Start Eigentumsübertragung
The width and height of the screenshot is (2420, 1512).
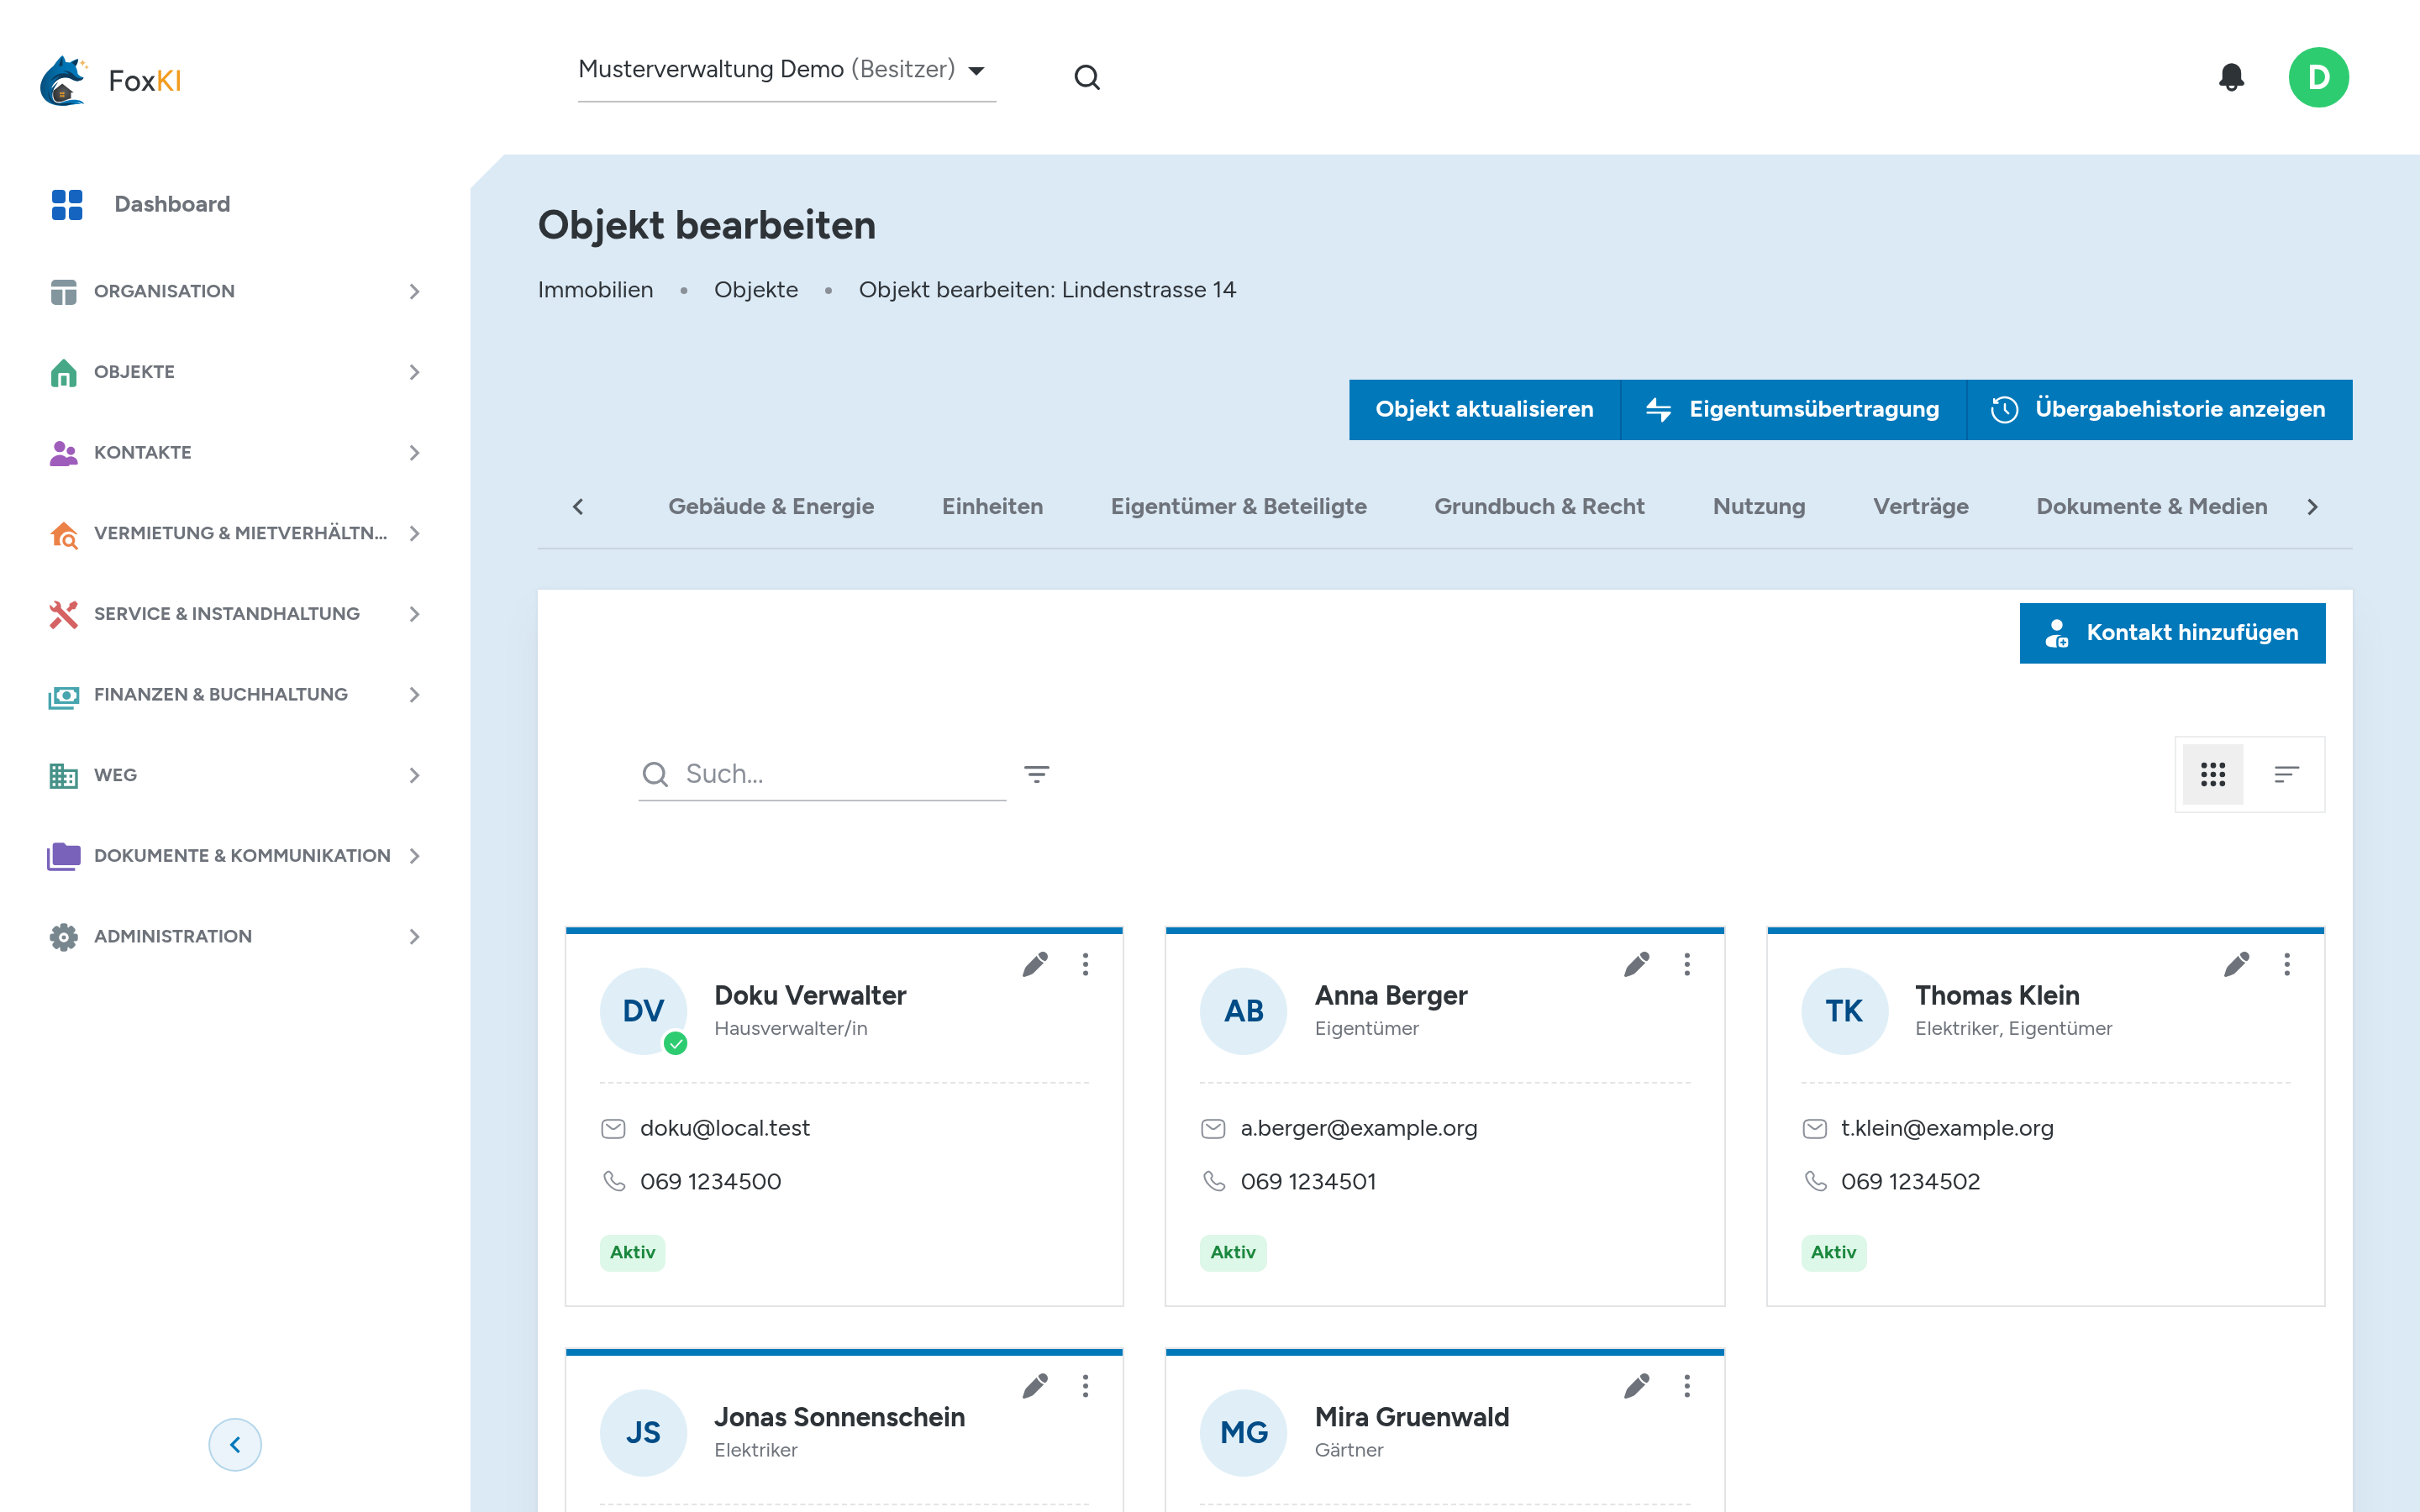[1793, 409]
